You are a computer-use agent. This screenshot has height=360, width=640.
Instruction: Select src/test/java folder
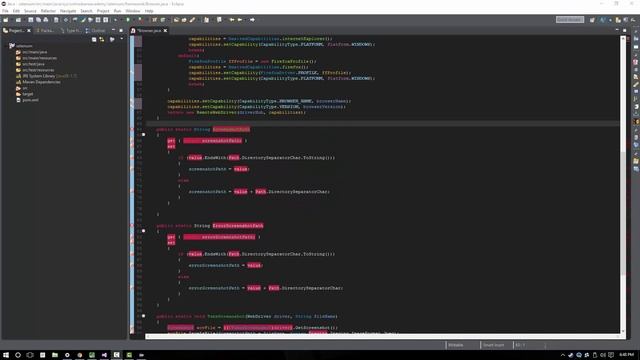33,64
